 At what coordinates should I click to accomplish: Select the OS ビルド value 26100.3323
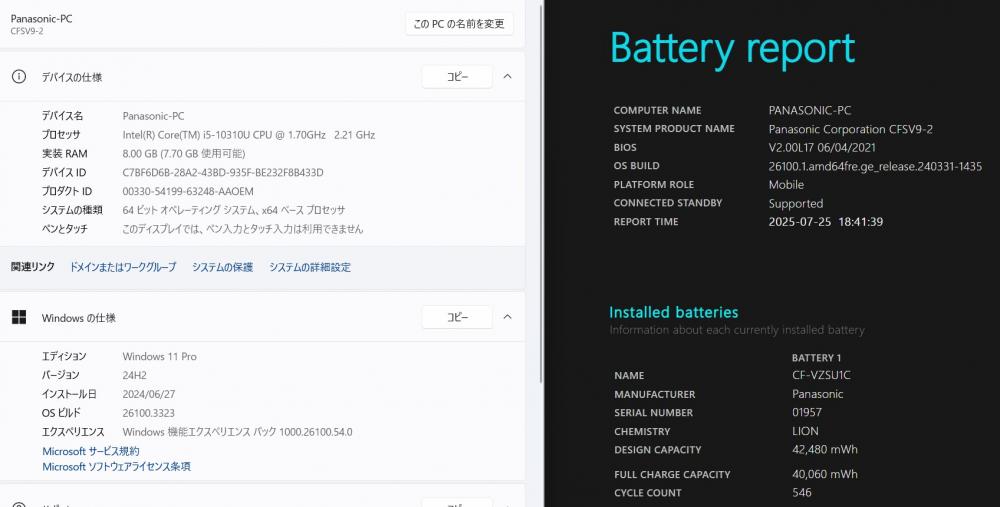149,413
